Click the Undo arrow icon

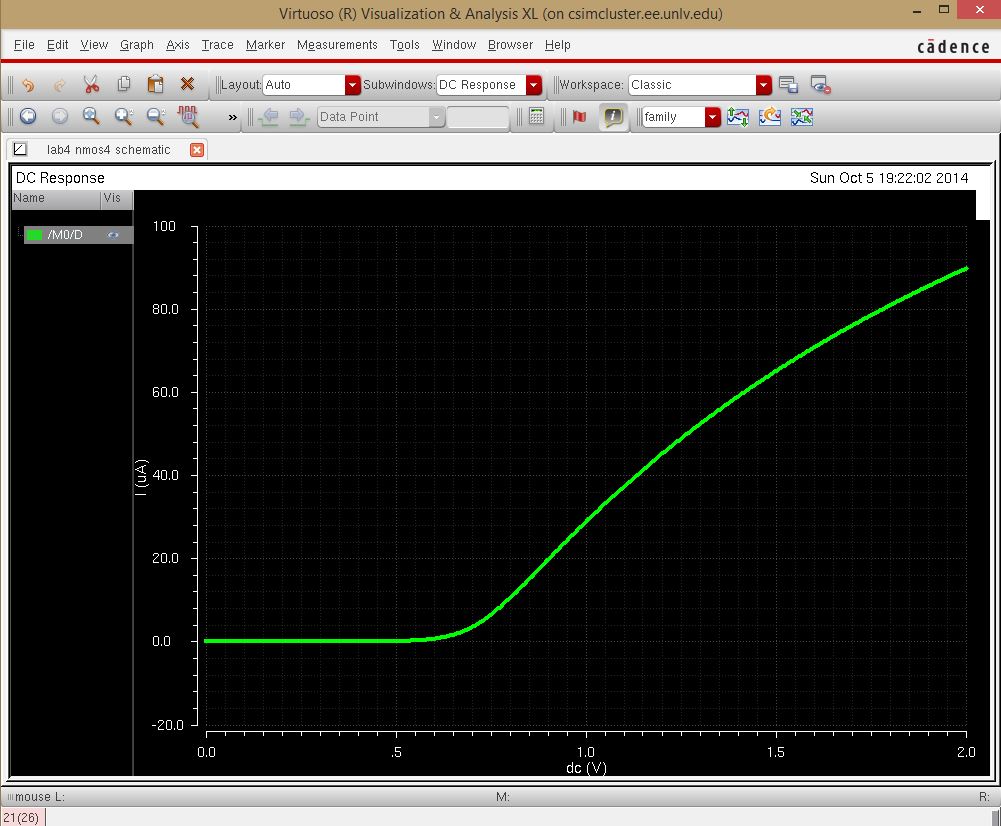[28, 85]
